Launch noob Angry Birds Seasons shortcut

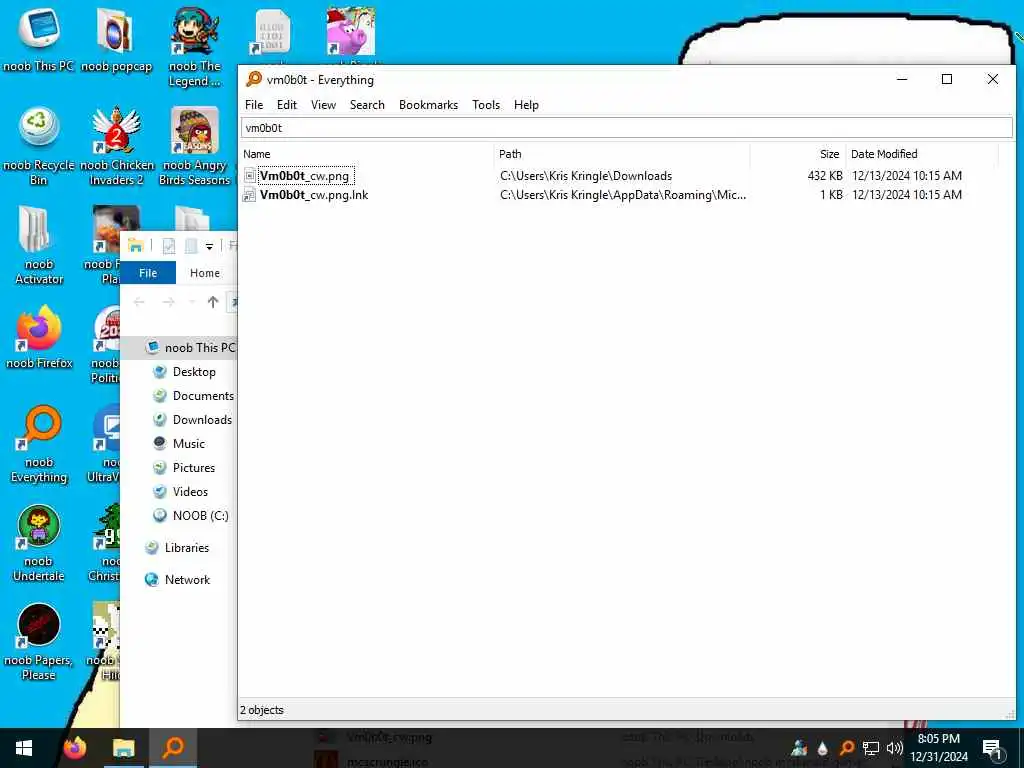pos(195,145)
